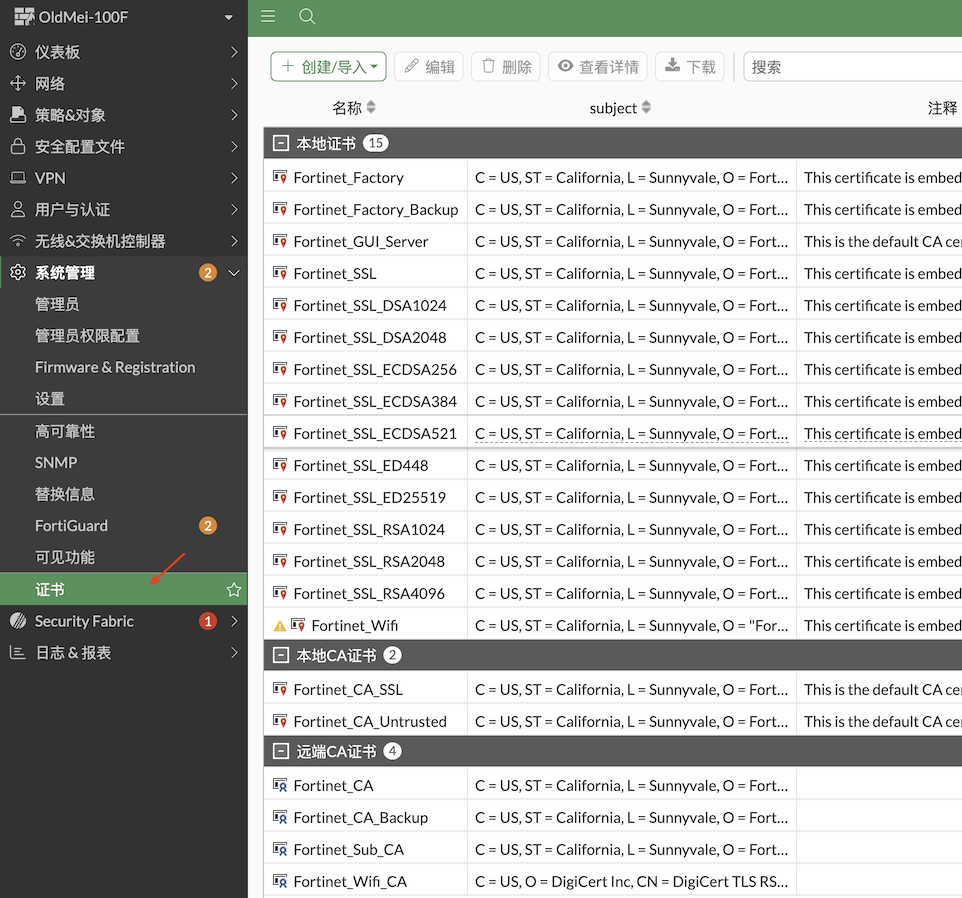The height and width of the screenshot is (898, 962).
Task: Expand the 仪表板 menu chevron
Action: [x=234, y=52]
